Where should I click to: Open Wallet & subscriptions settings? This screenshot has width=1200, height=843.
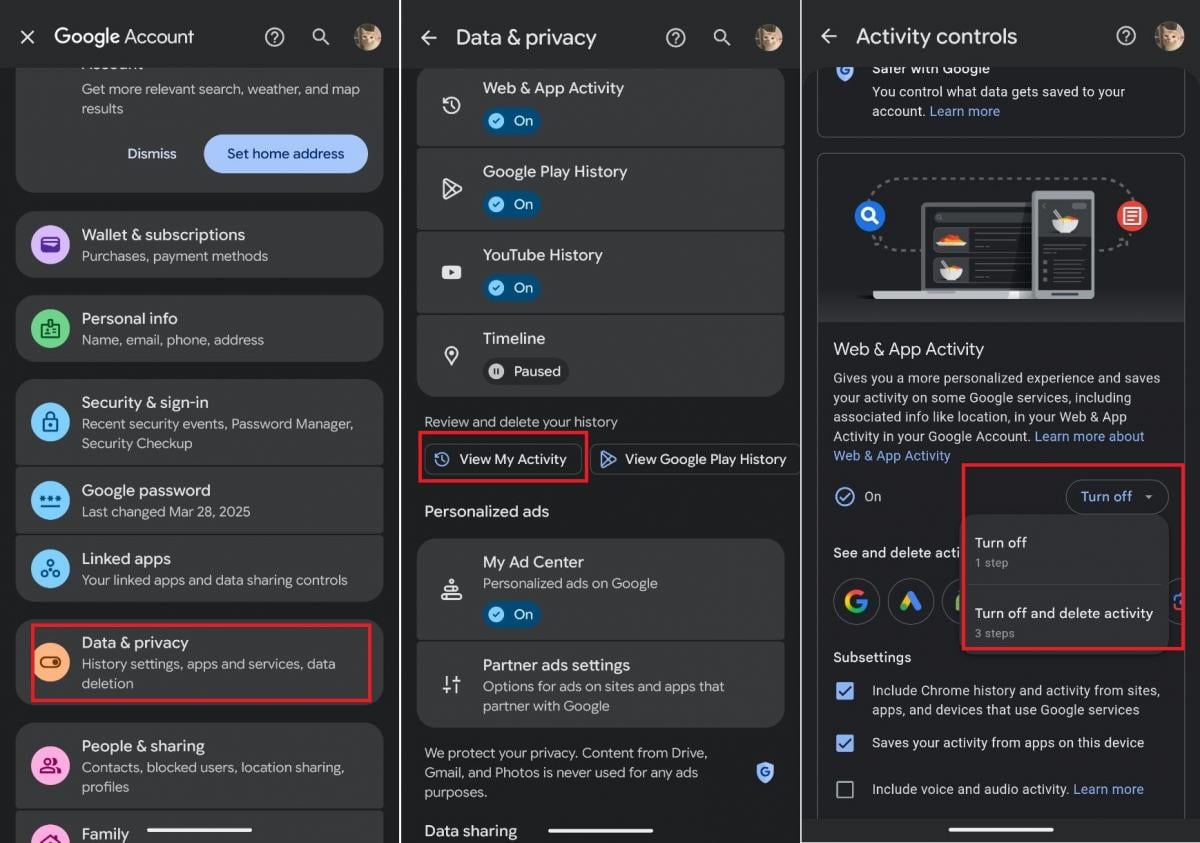click(200, 244)
